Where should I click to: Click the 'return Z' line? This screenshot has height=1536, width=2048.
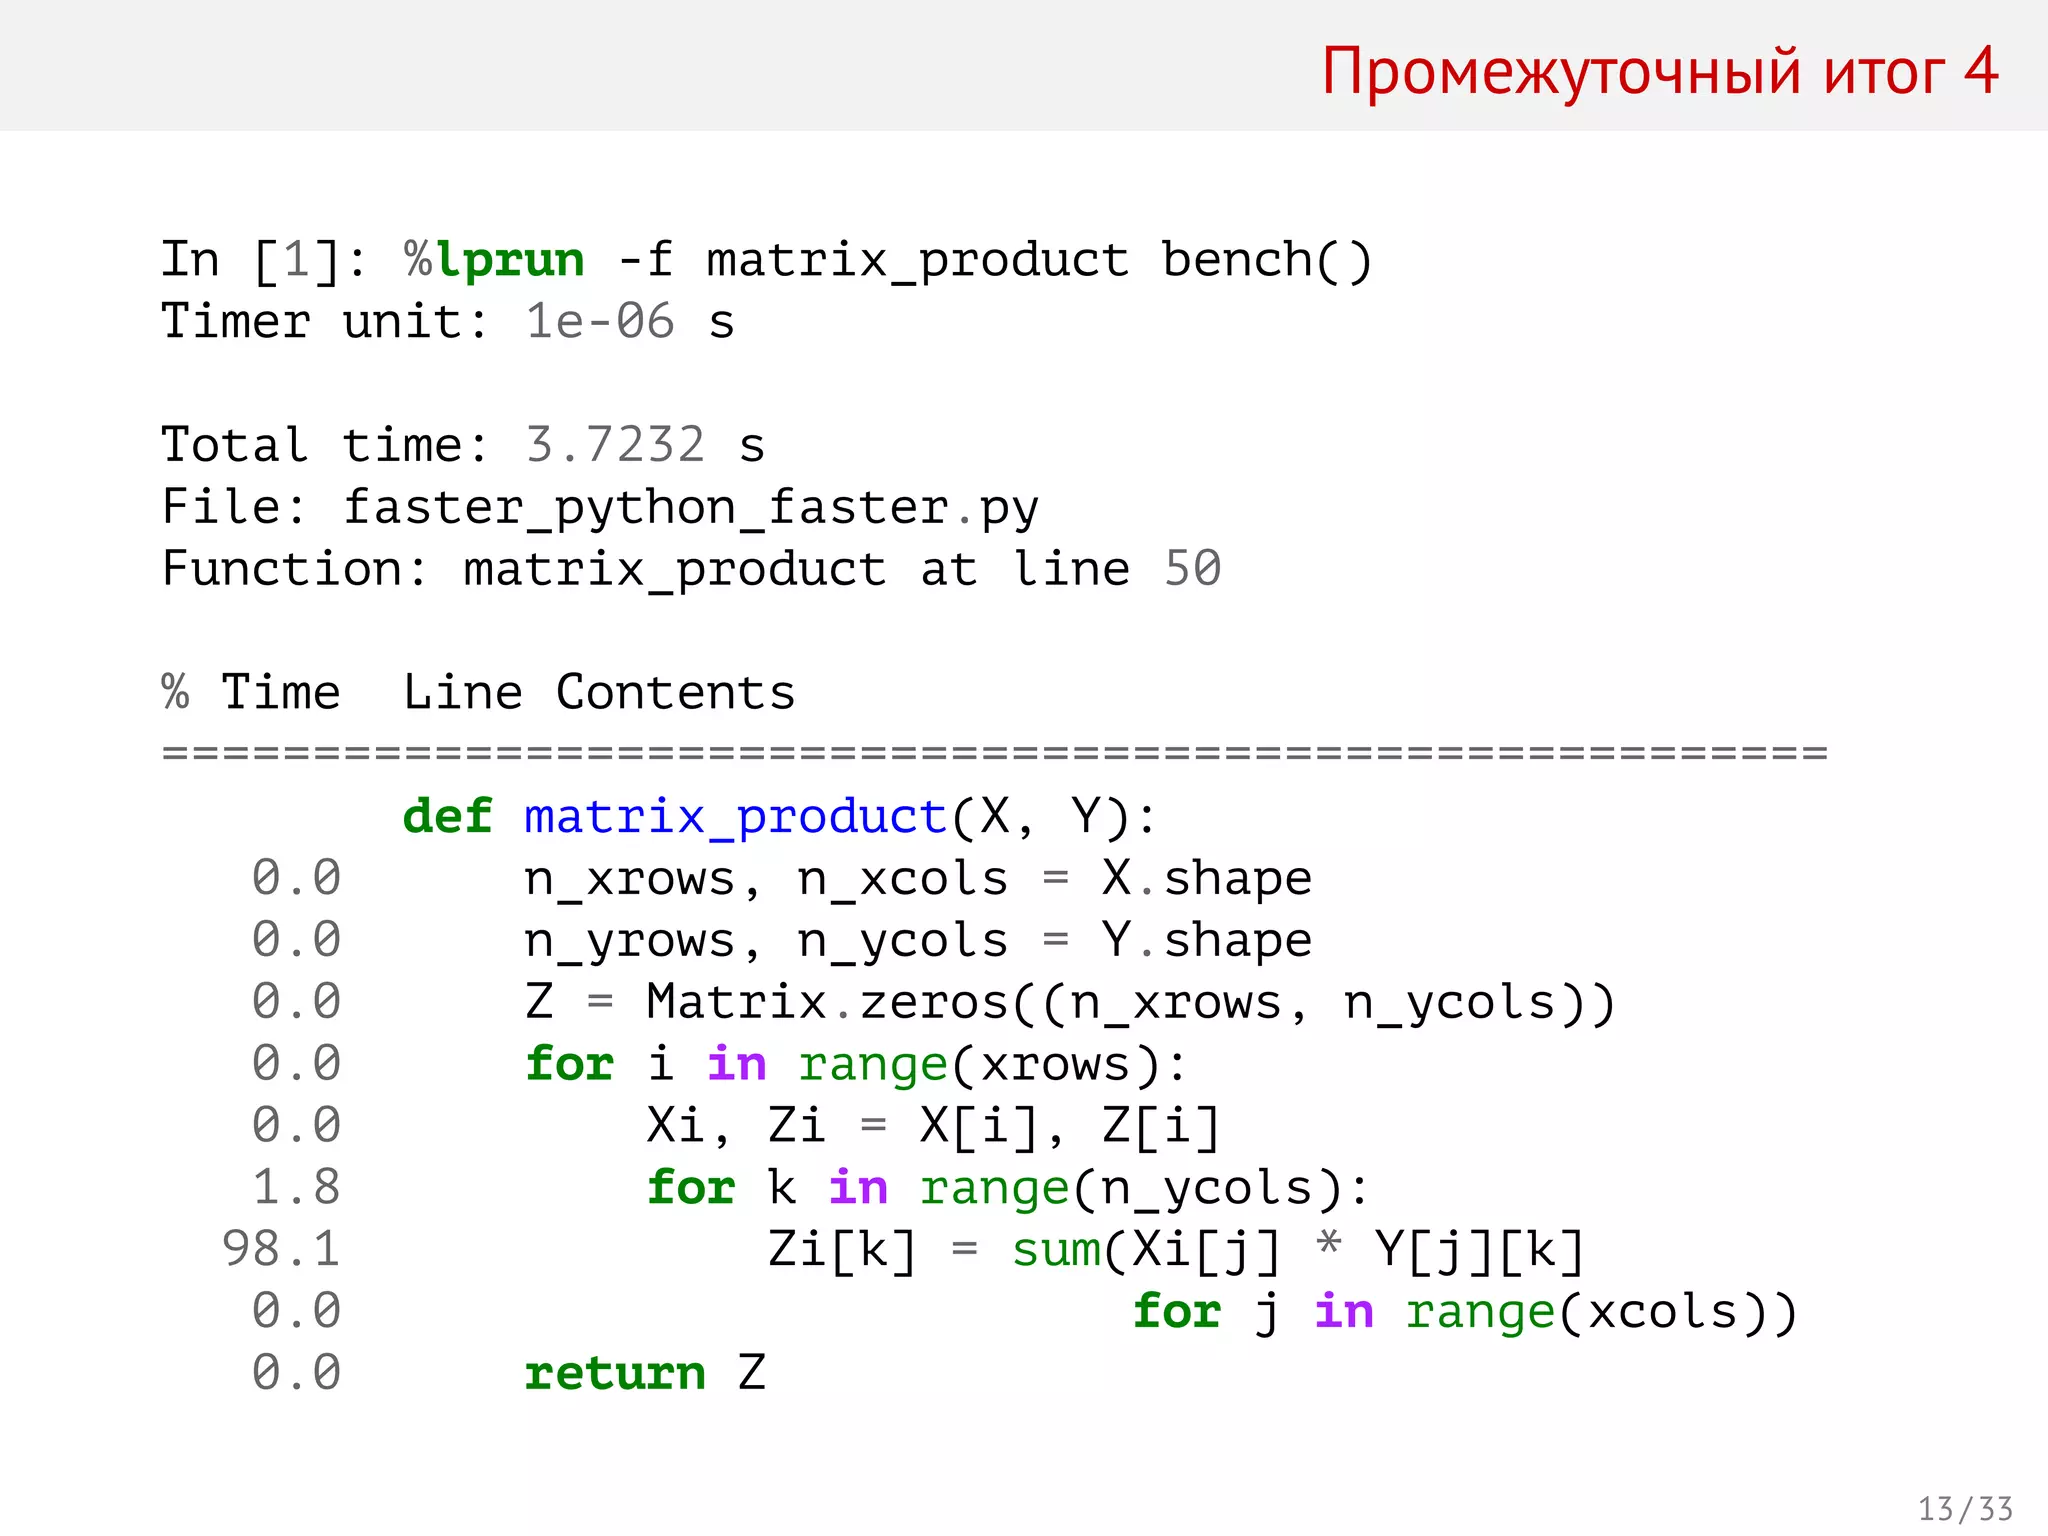pyautogui.click(x=645, y=1373)
